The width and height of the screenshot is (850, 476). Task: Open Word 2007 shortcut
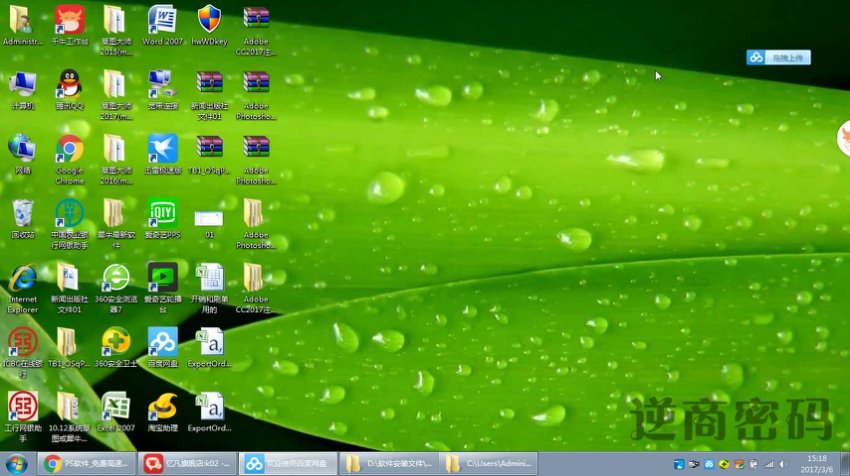(x=163, y=25)
